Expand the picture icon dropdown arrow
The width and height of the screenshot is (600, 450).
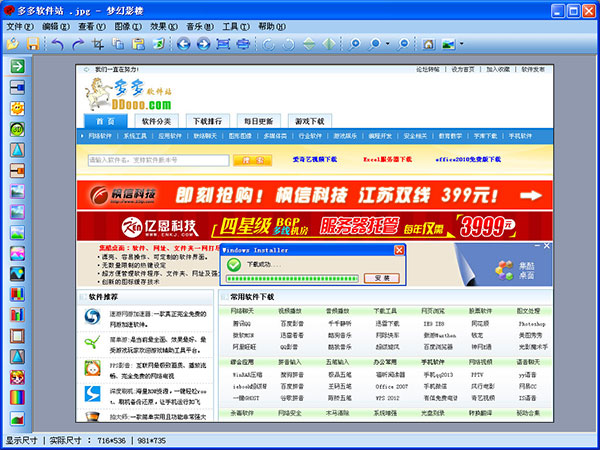coord(461,44)
